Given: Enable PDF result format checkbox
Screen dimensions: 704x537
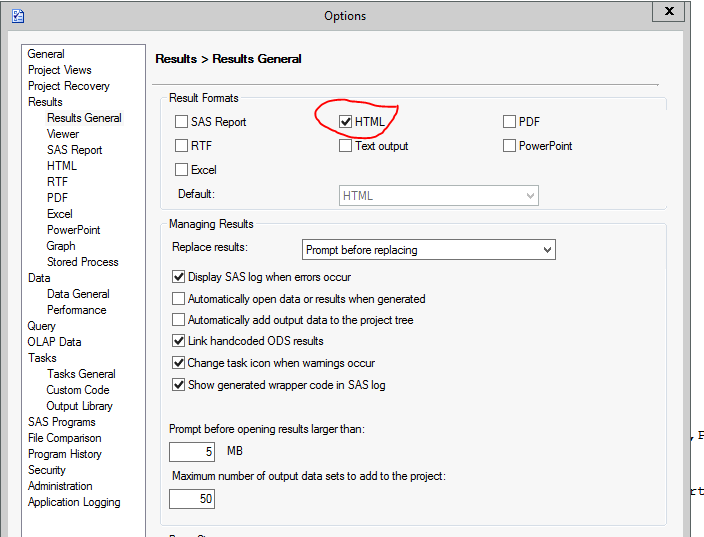Looking at the screenshot, I should [x=509, y=122].
